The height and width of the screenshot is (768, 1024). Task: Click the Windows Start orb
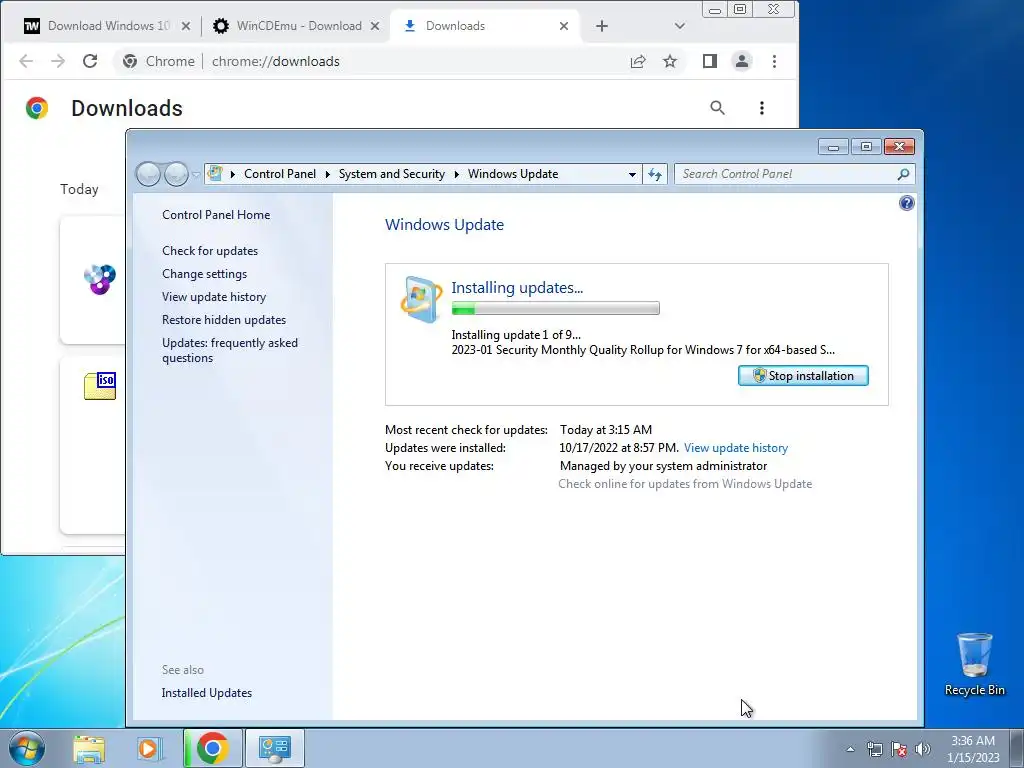click(27, 748)
